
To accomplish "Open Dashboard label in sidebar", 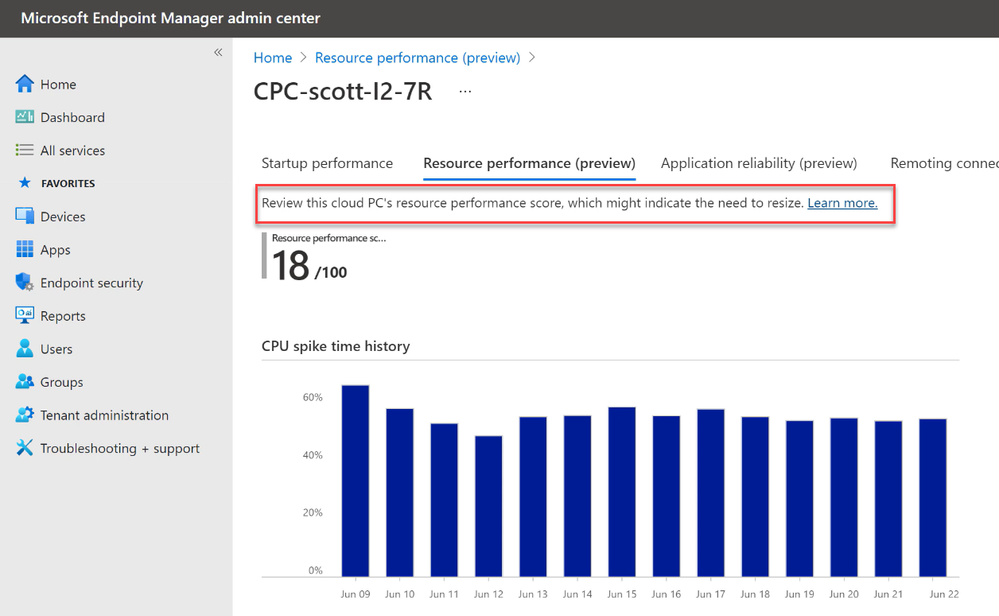I will coord(73,117).
